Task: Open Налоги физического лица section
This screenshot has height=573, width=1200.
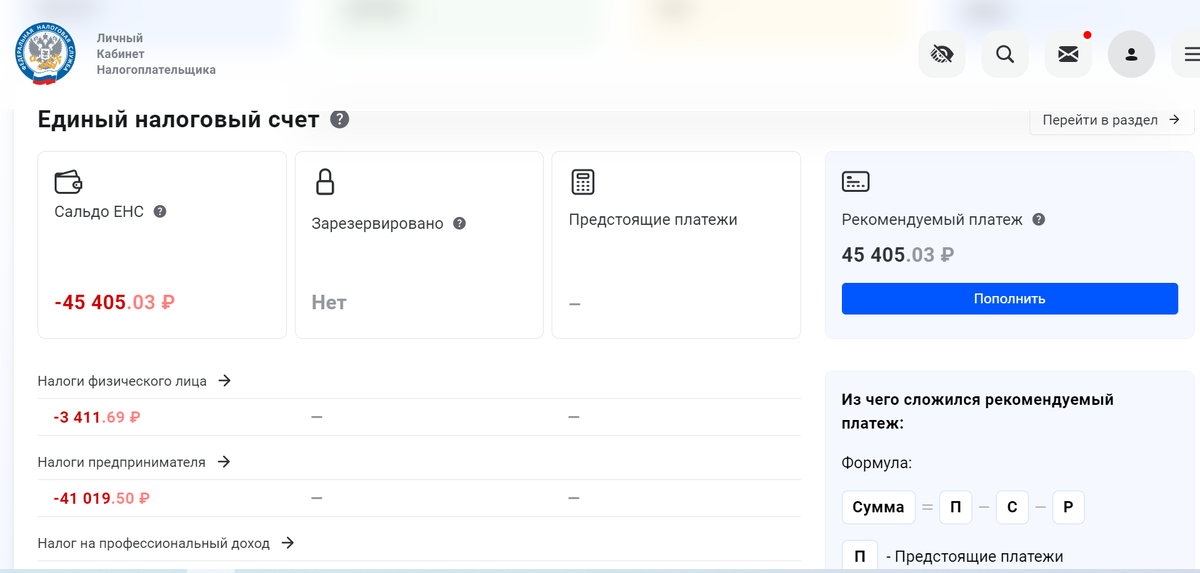Action: click(x=134, y=381)
